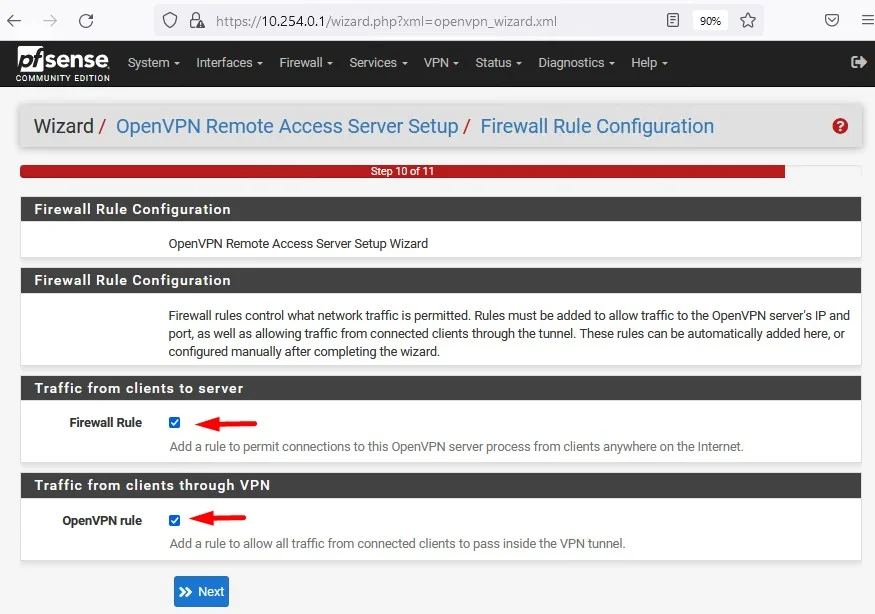Toggle reader view icon in address bar
Viewport: 875px width, 614px height.
coord(673,21)
